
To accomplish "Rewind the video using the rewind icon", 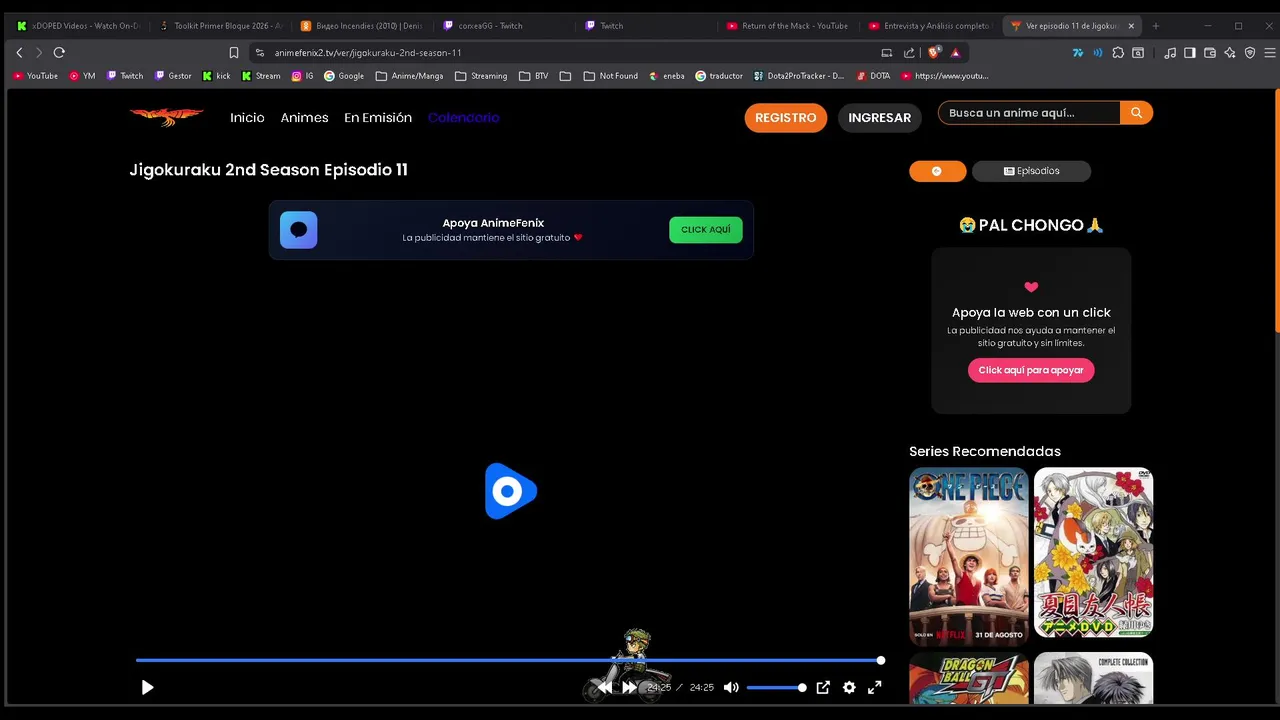I will pyautogui.click(x=604, y=687).
